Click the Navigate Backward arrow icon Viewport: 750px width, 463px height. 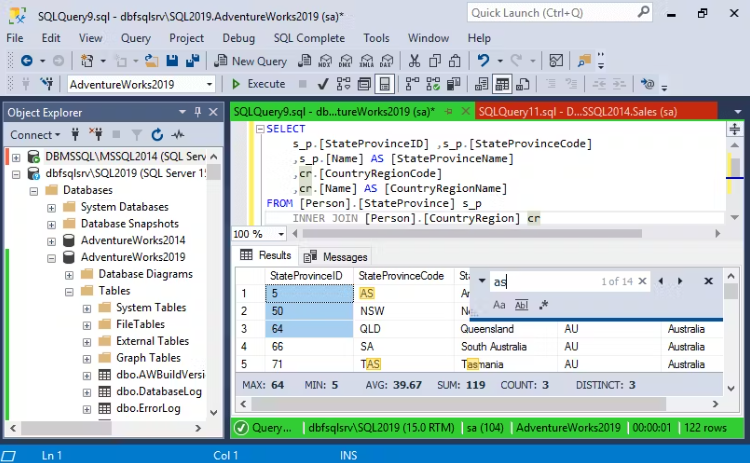pyautogui.click(x=27, y=61)
